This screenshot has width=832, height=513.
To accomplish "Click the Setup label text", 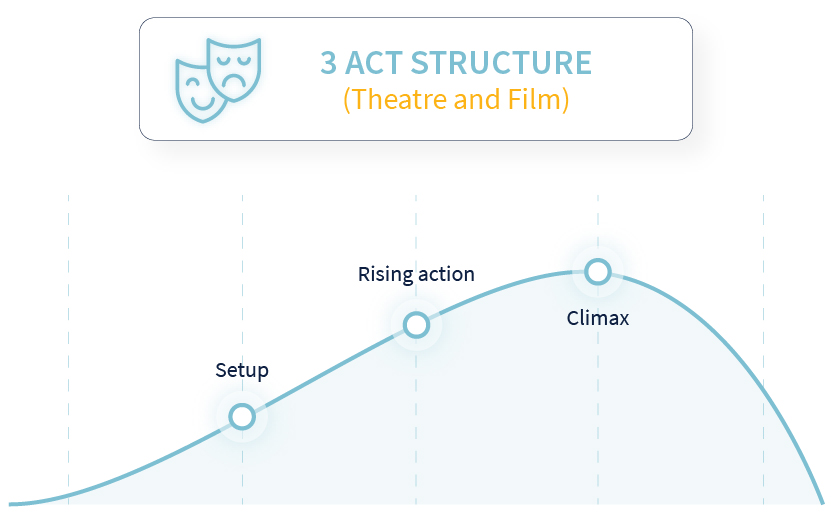I will pos(242,370).
